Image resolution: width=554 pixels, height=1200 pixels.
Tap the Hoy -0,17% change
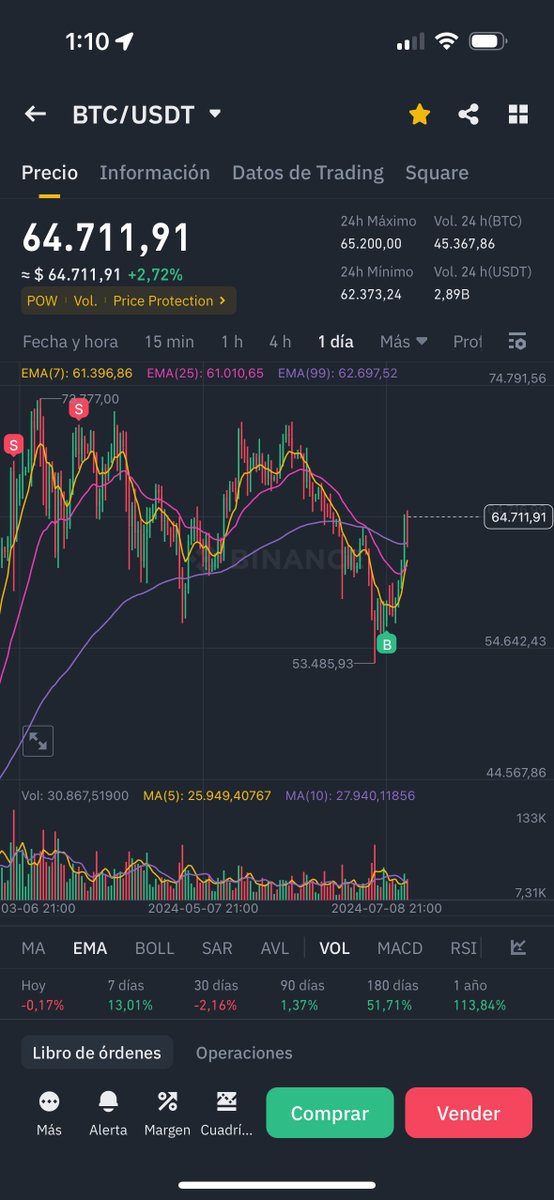(44, 995)
